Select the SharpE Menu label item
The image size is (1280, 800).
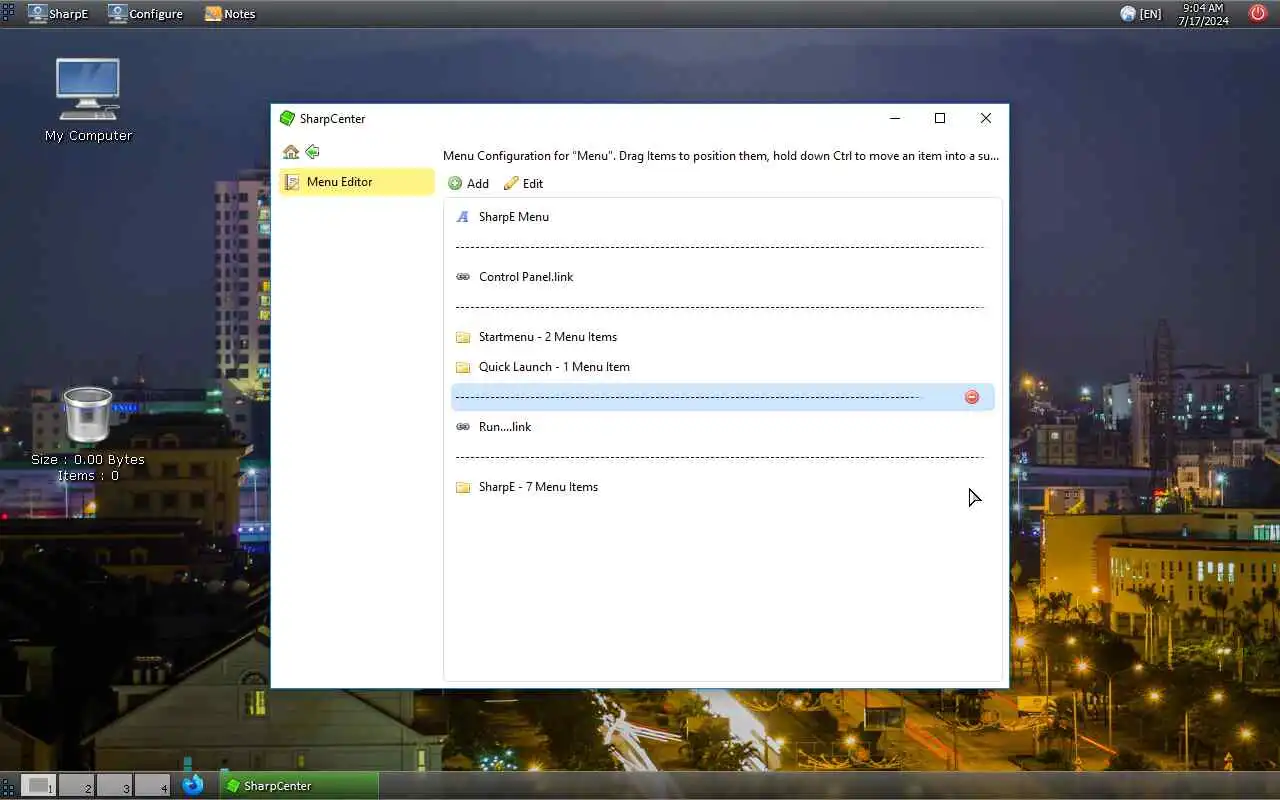pos(722,217)
